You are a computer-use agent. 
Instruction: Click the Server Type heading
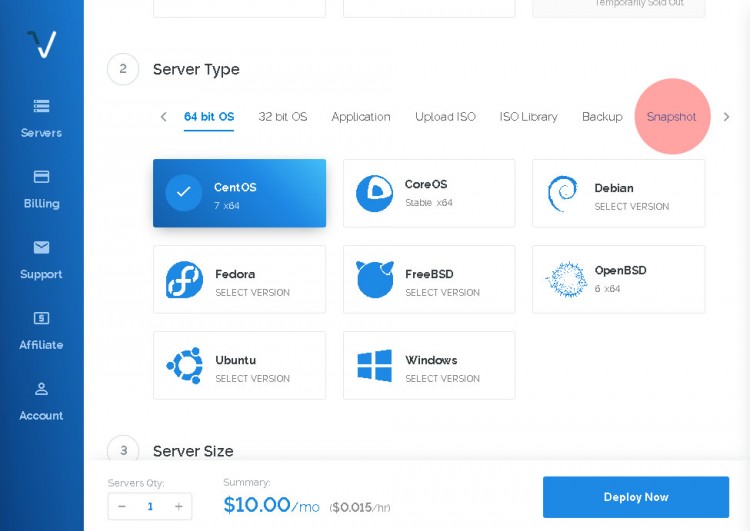tap(196, 70)
